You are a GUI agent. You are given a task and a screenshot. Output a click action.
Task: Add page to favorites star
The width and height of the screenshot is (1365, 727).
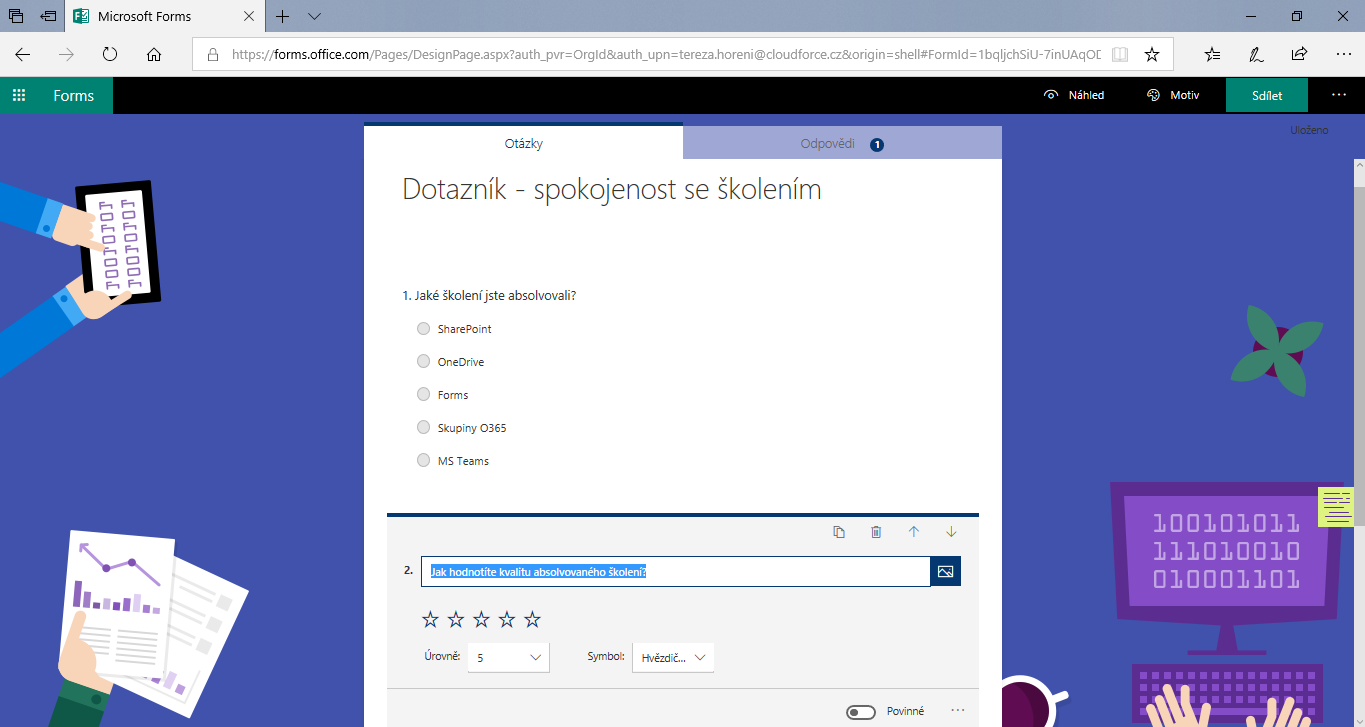click(x=1152, y=54)
